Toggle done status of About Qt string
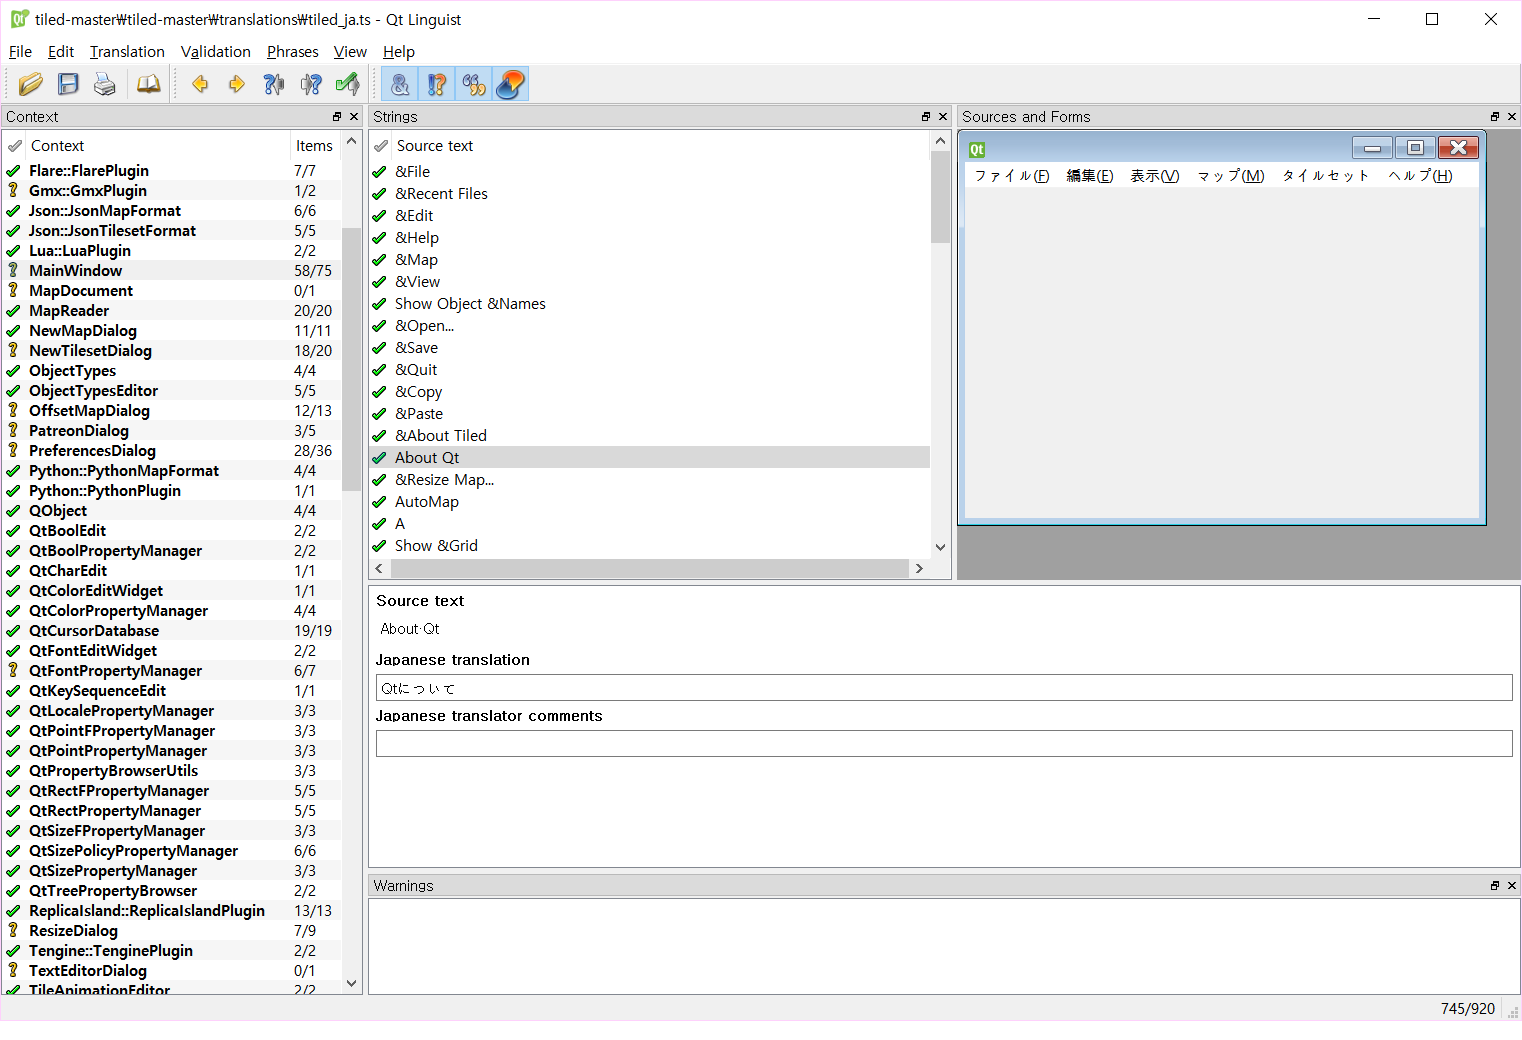The image size is (1522, 1040). 379,458
